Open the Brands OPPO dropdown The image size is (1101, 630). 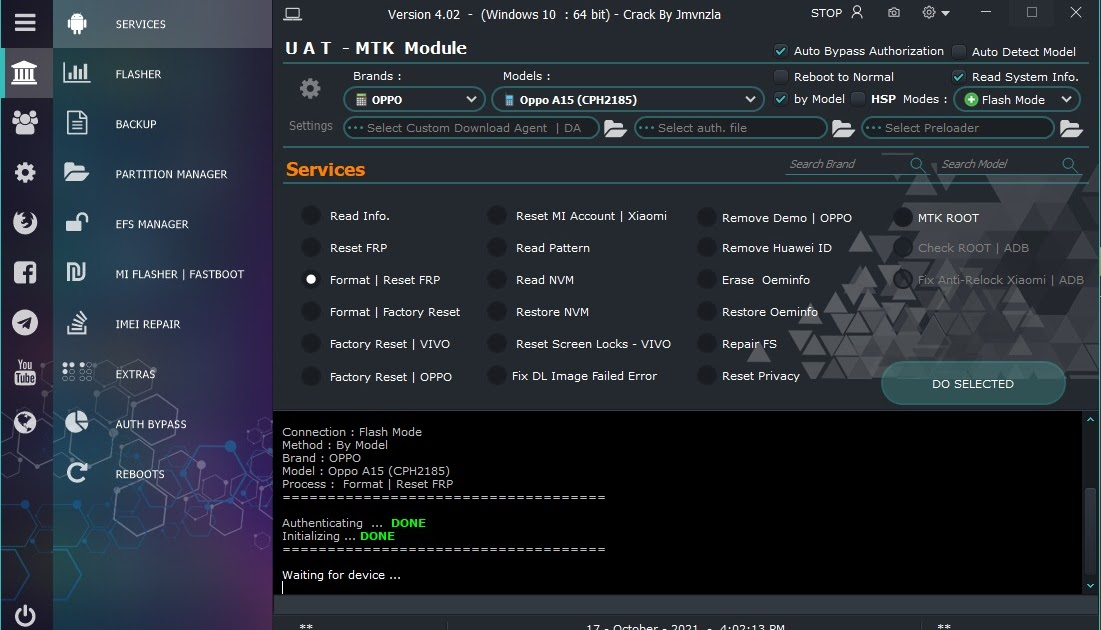[x=414, y=100]
